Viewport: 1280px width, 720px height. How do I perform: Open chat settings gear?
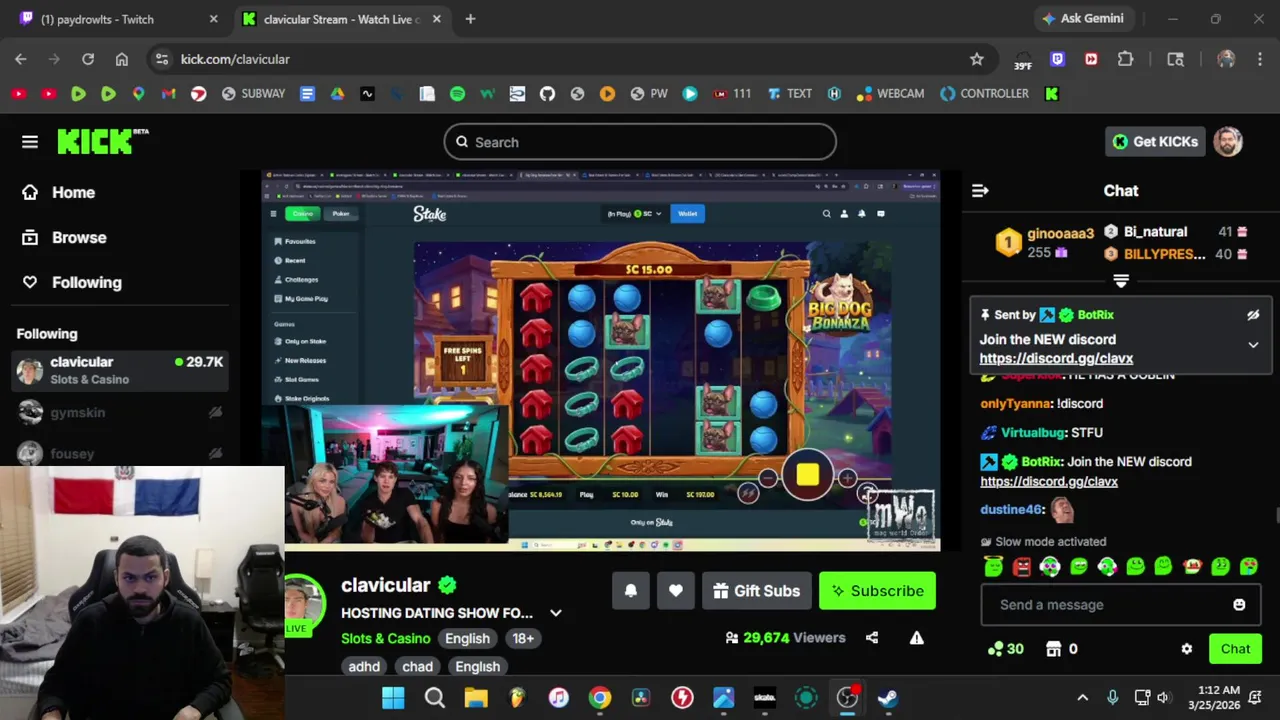tap(1186, 649)
